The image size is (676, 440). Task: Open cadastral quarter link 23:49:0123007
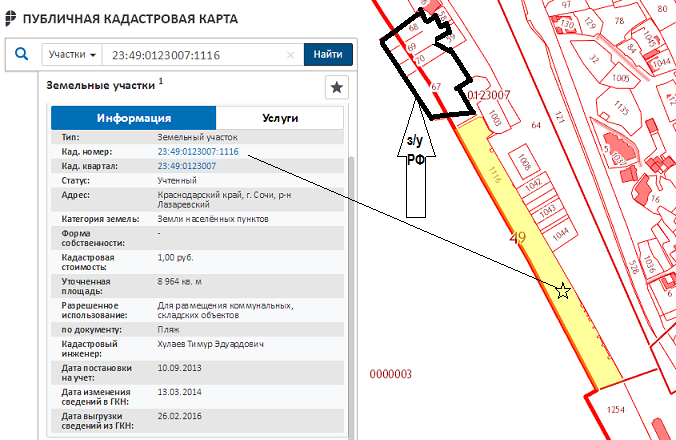tap(187, 166)
